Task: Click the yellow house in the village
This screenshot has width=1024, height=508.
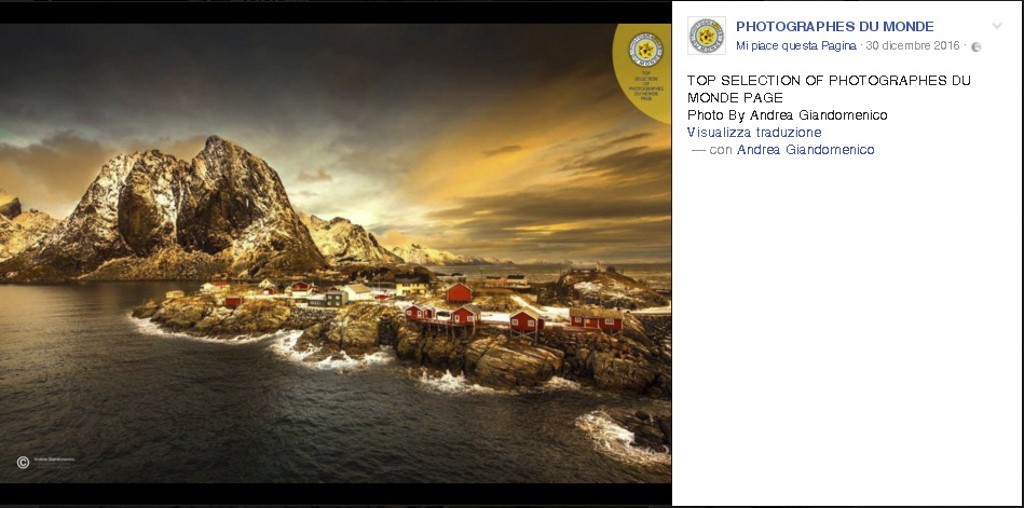Action: [411, 287]
